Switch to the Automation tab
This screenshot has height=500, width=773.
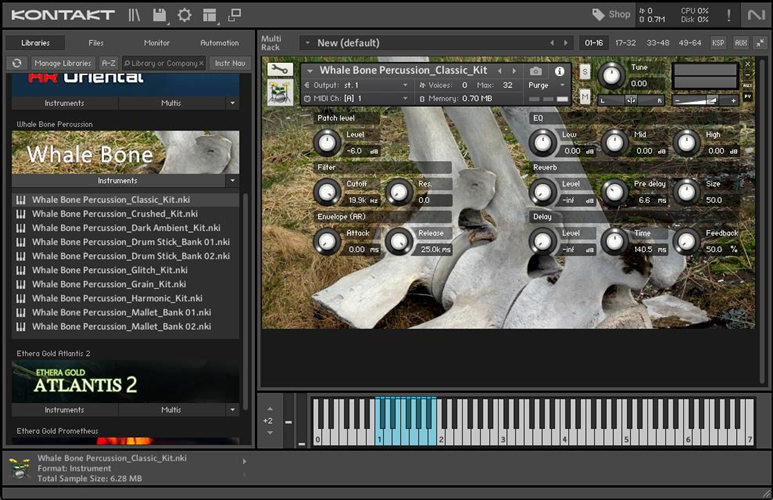coord(219,43)
